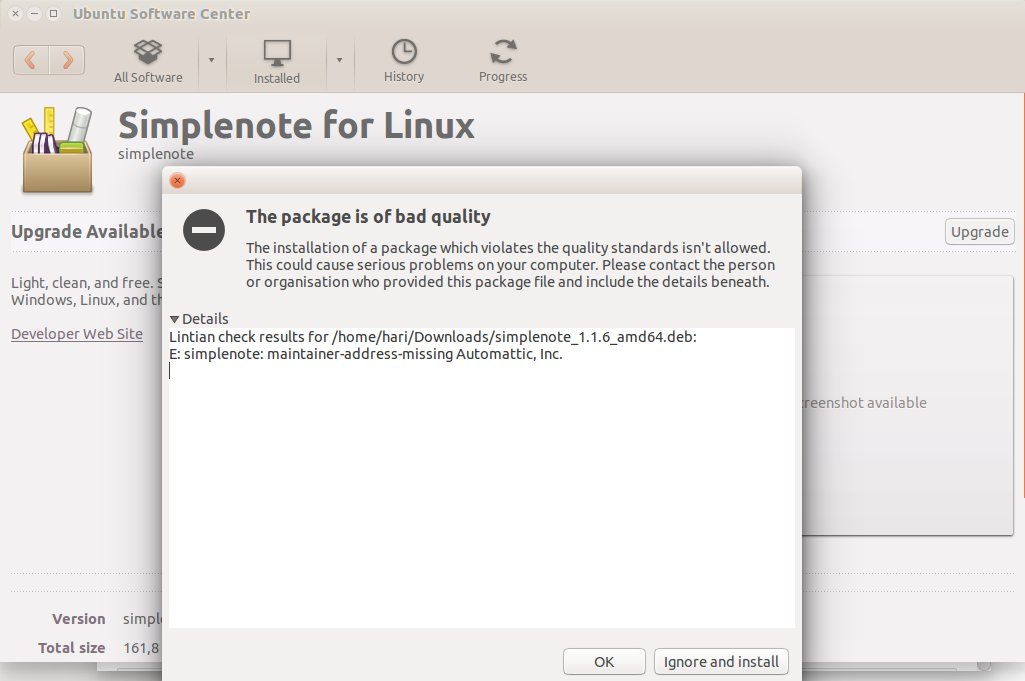Image resolution: width=1025 pixels, height=681 pixels.
Task: Click the Simplenote for Linux title
Action: [x=296, y=125]
